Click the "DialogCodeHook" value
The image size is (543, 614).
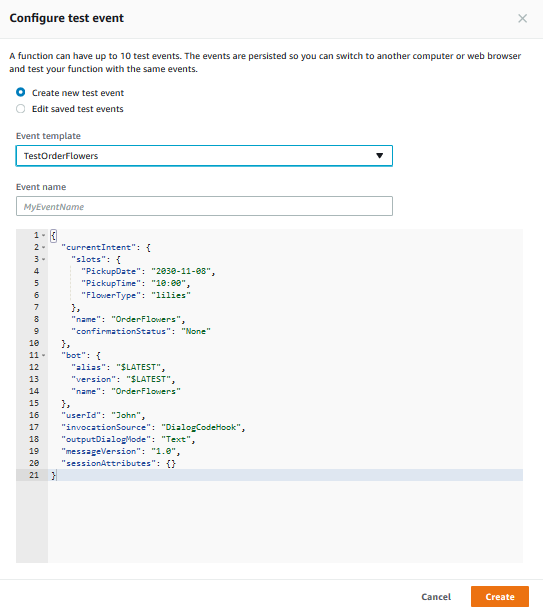coord(201,427)
